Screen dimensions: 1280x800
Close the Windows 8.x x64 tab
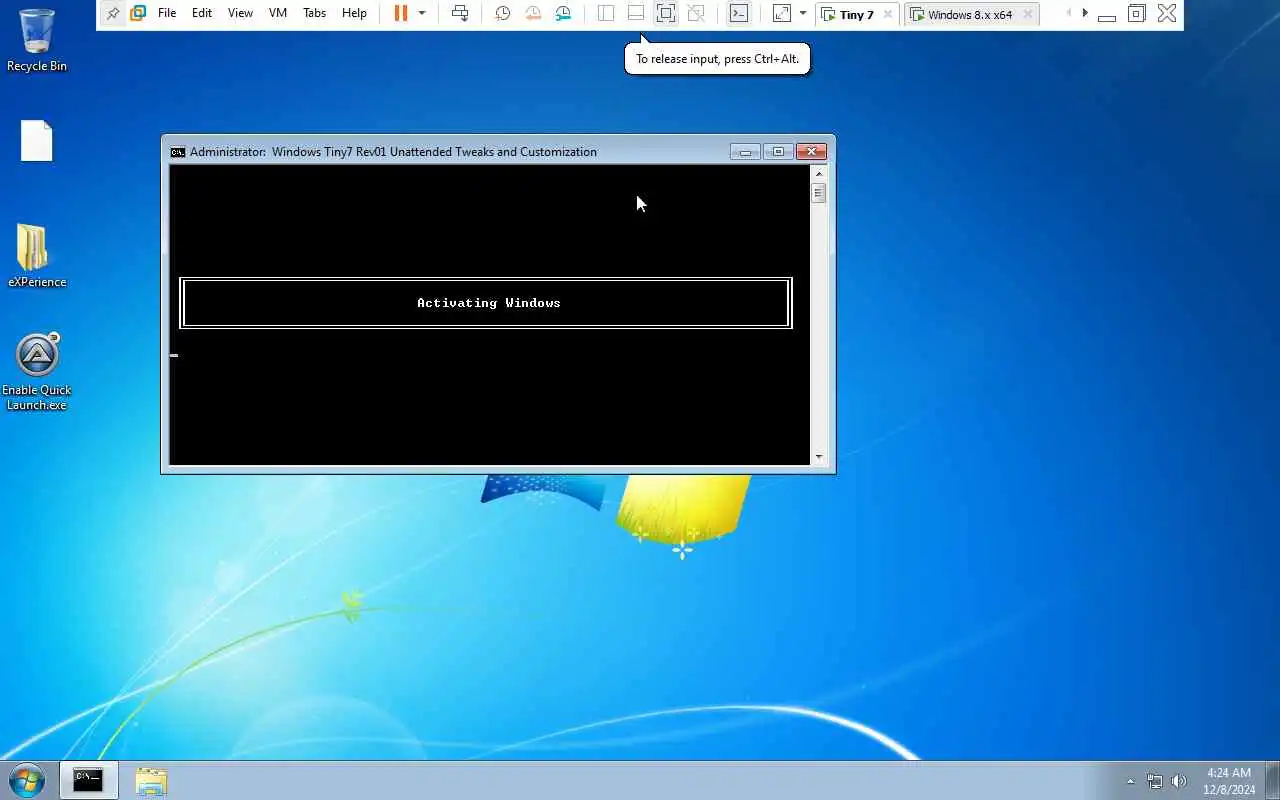(1026, 14)
